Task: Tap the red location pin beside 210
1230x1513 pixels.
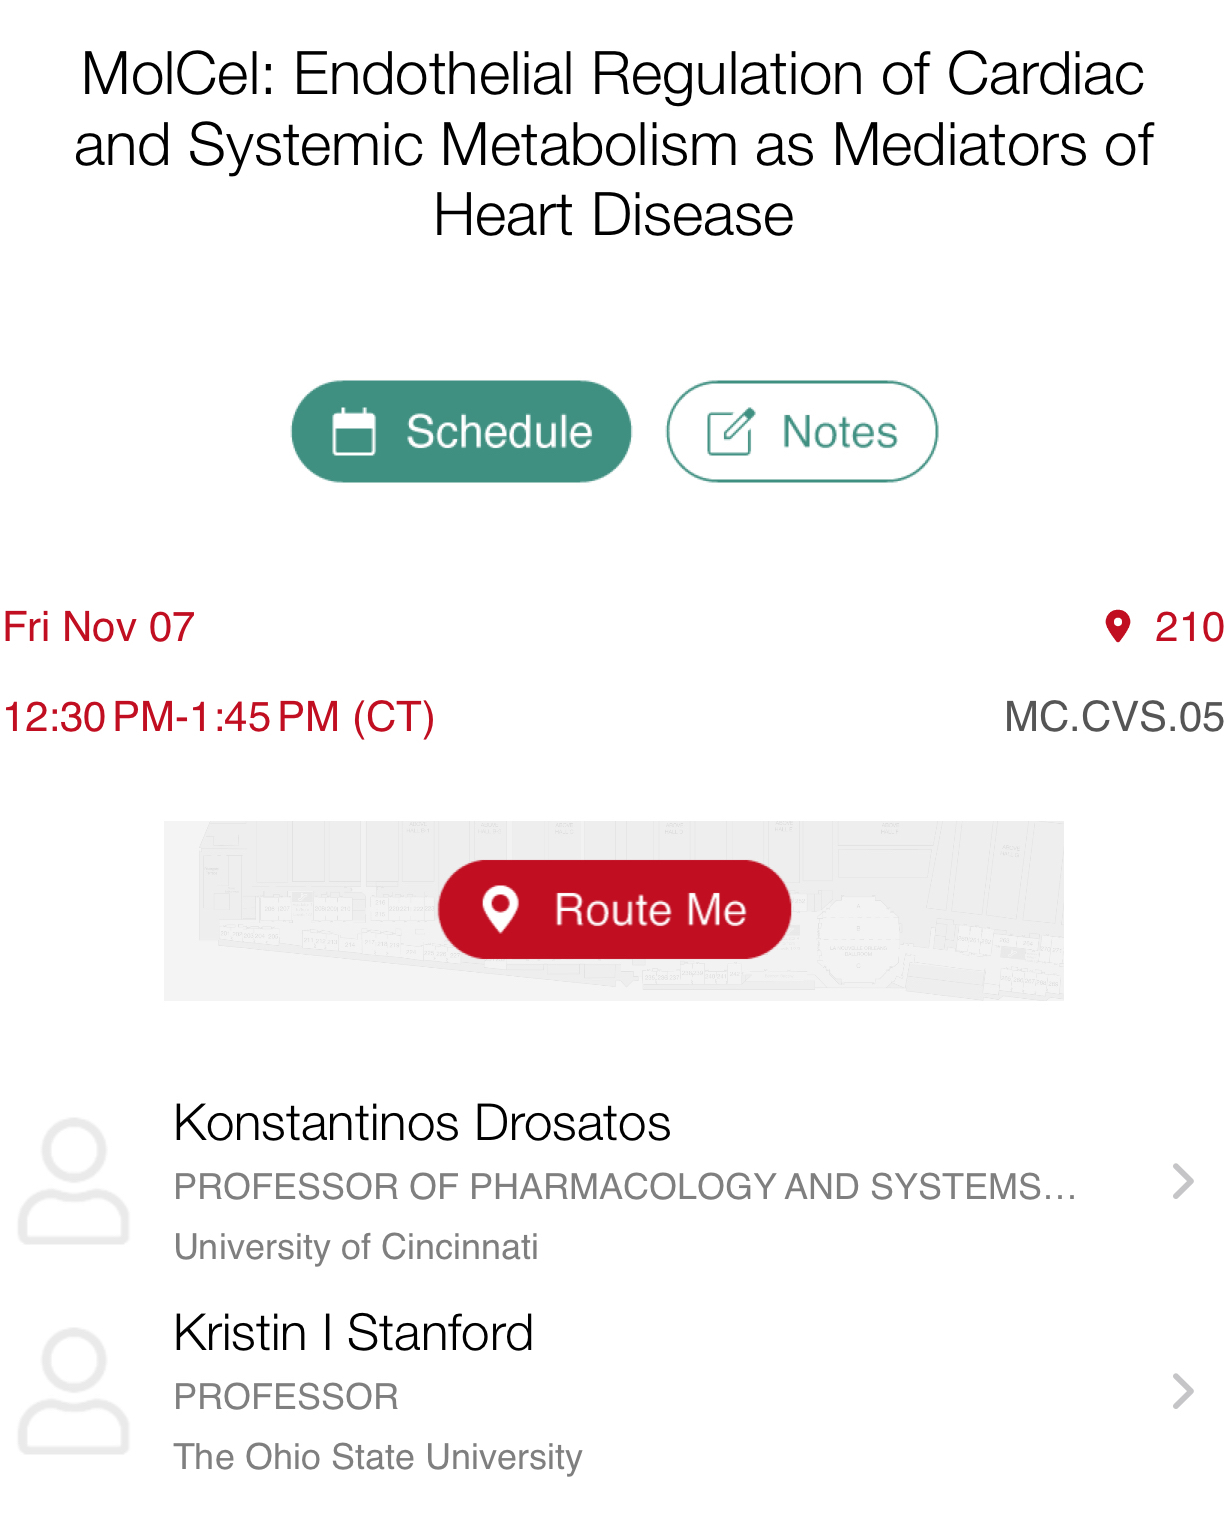Action: [x=1117, y=627]
